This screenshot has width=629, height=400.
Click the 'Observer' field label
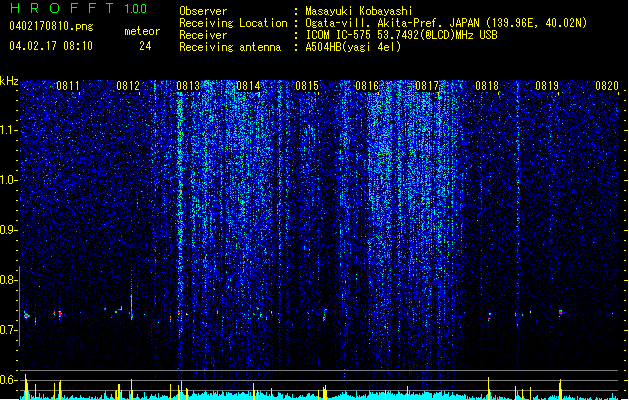203,11
